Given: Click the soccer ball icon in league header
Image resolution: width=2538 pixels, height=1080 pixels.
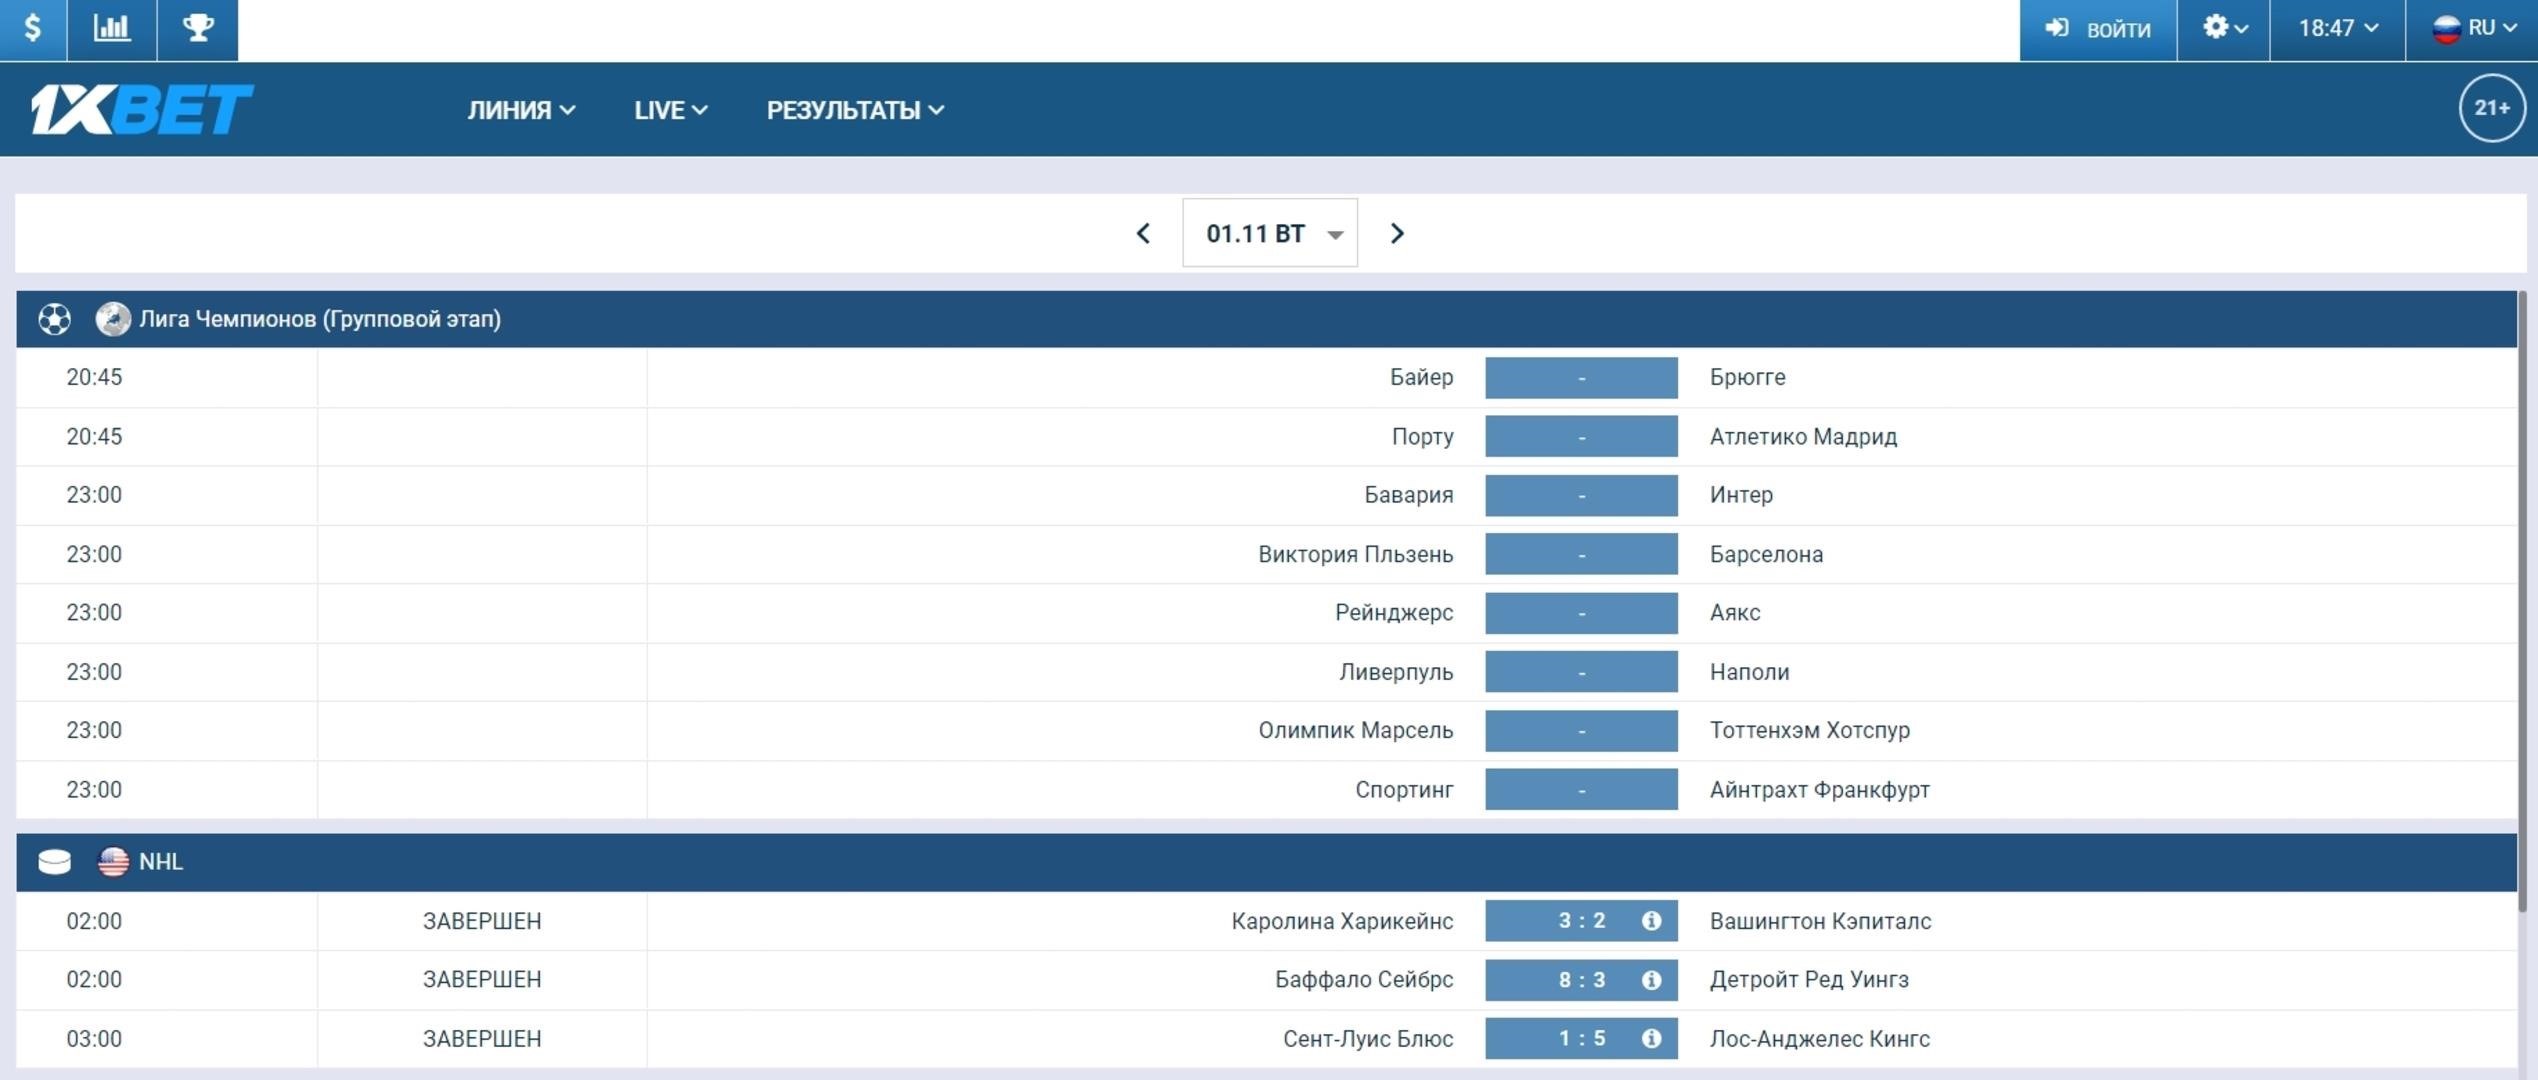Looking at the screenshot, I should [54, 319].
